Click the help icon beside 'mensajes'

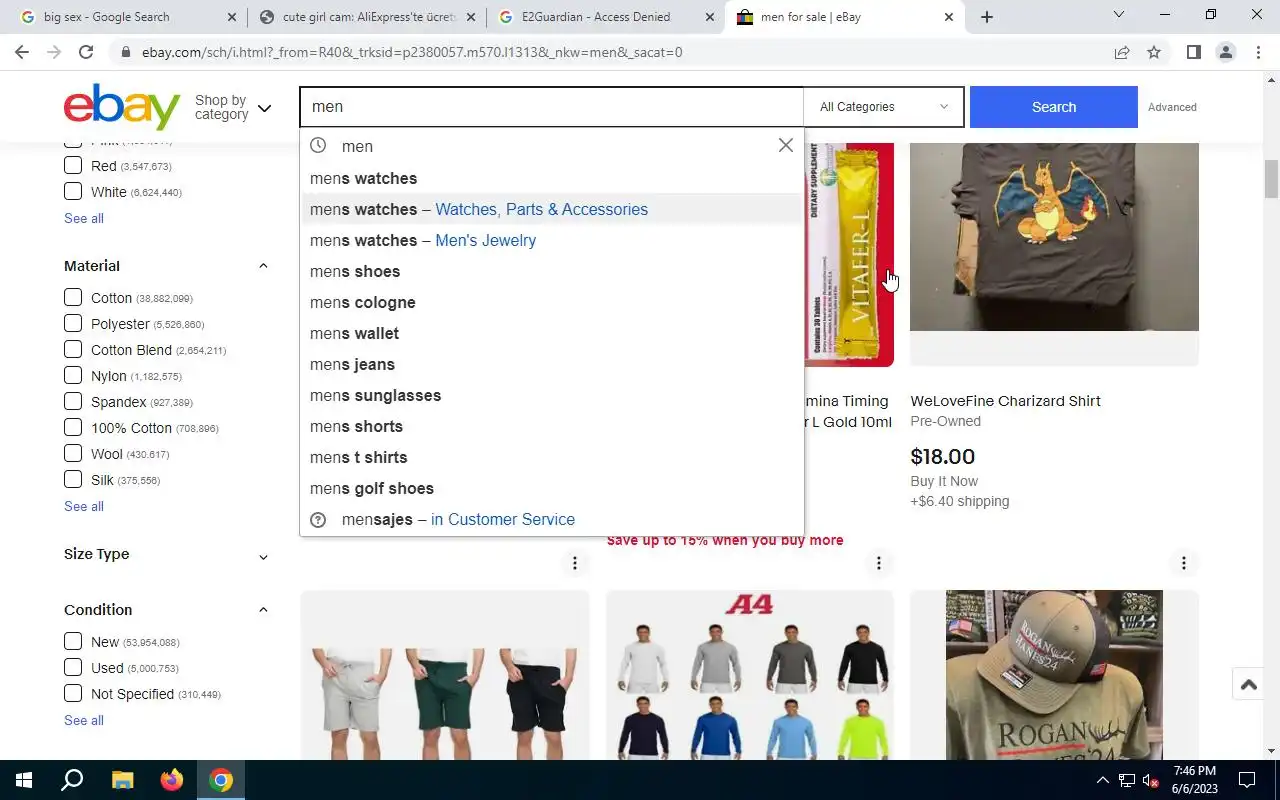pyautogui.click(x=318, y=520)
